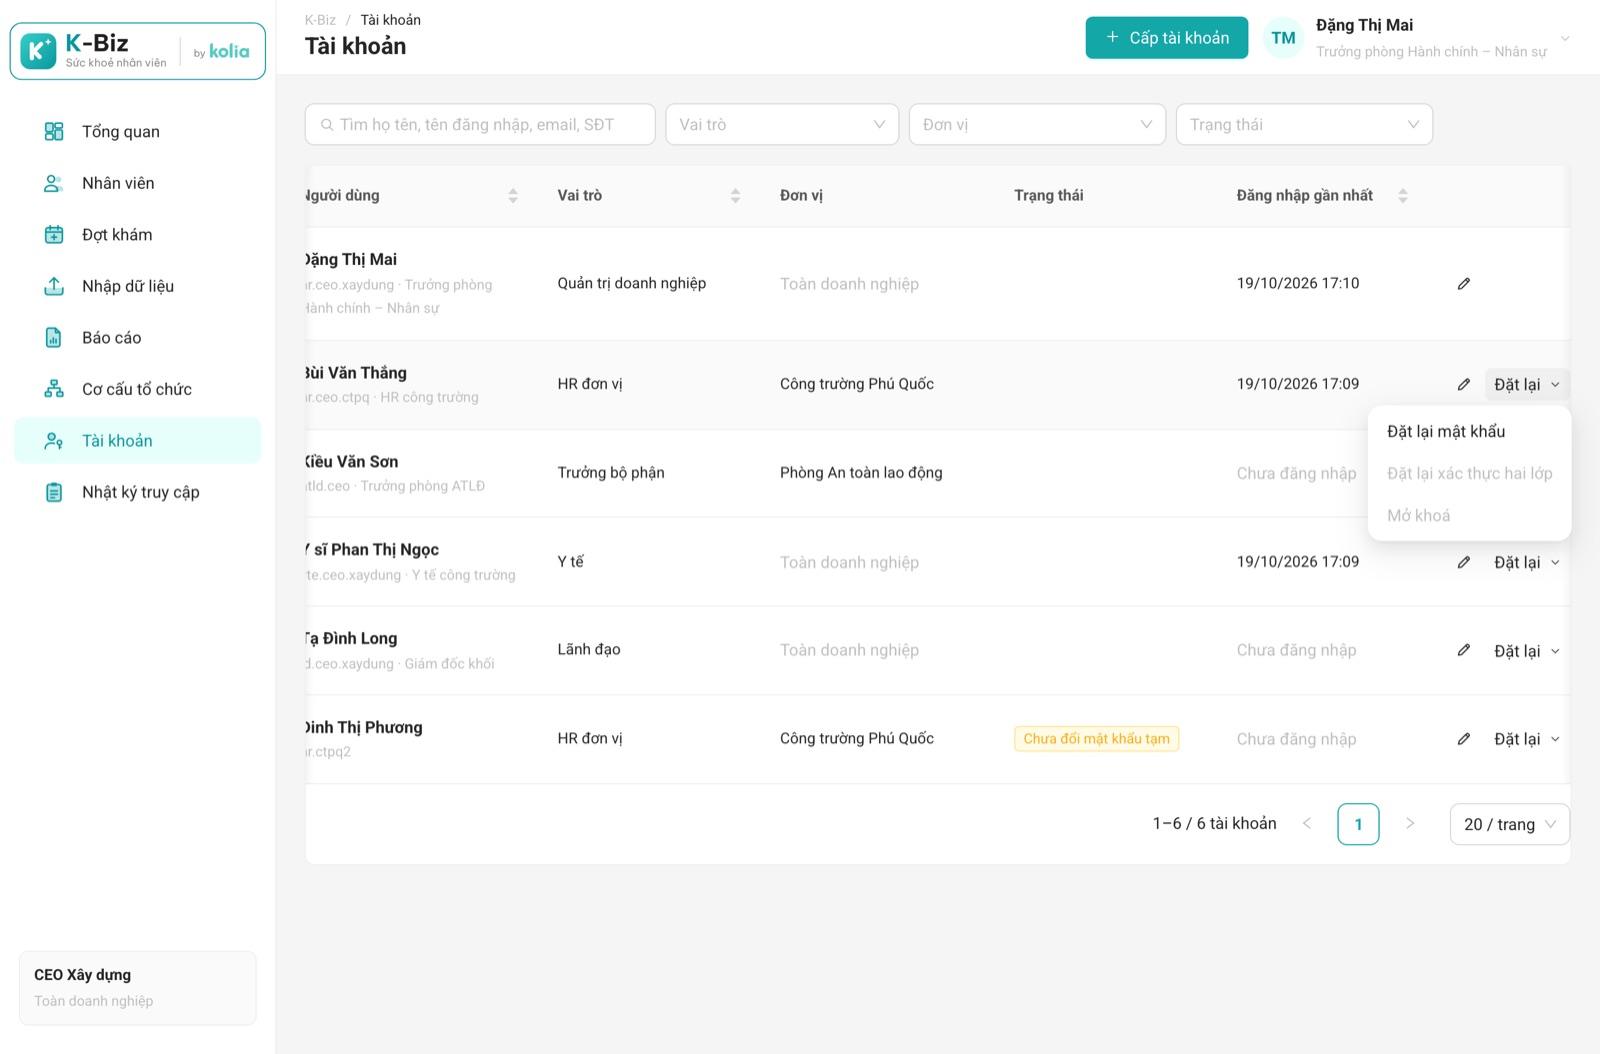This screenshot has width=1600, height=1054.
Task: Open the Trạng thái filter dropdown
Action: pos(1304,125)
